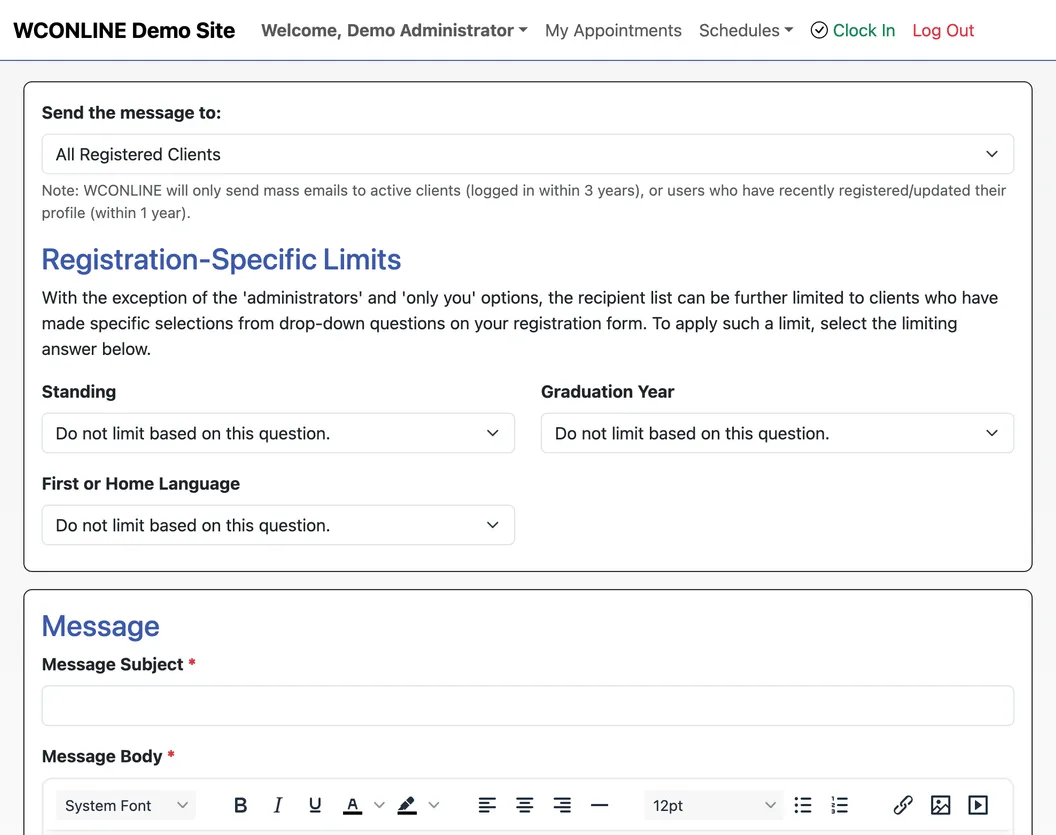Open the Standing limit dropdown
The height and width of the screenshot is (835, 1056).
click(x=278, y=433)
